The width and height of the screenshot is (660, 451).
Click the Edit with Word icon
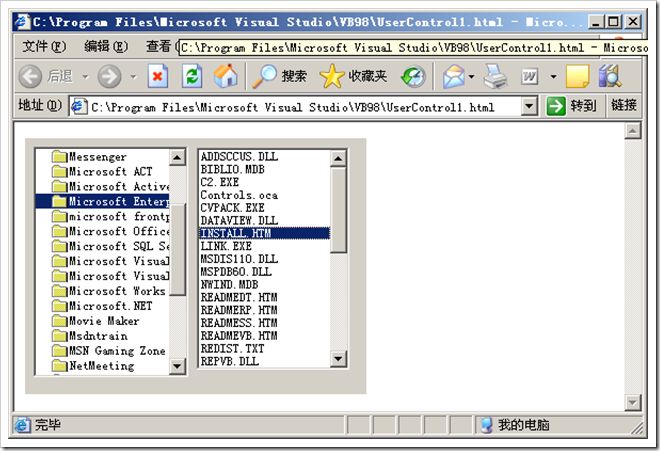[530, 77]
